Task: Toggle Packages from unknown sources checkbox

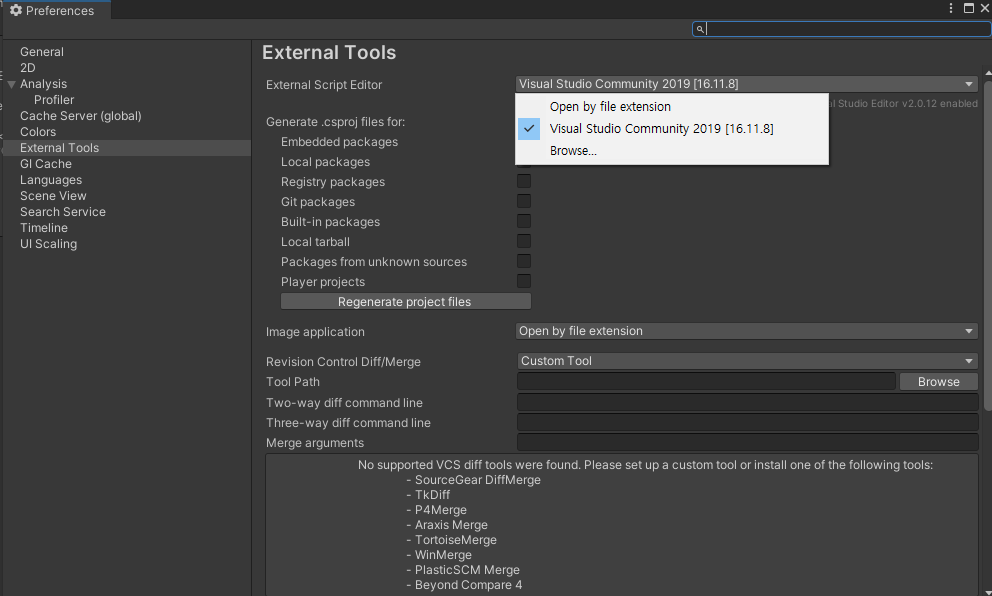Action: pos(524,261)
